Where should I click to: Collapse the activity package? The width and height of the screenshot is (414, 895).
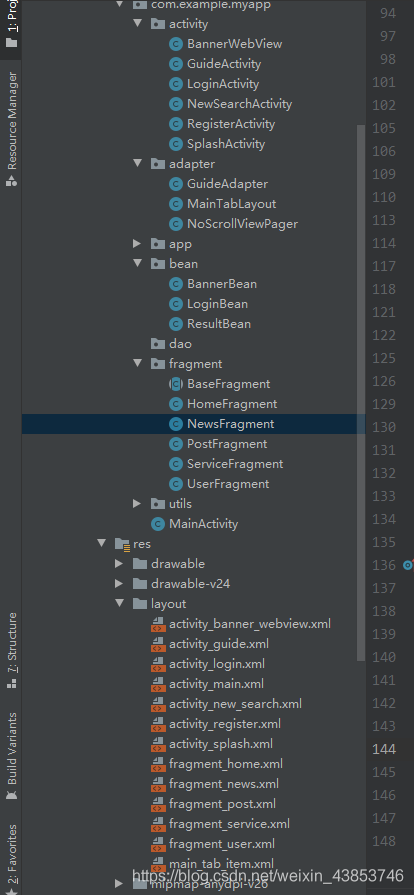[x=137, y=23]
